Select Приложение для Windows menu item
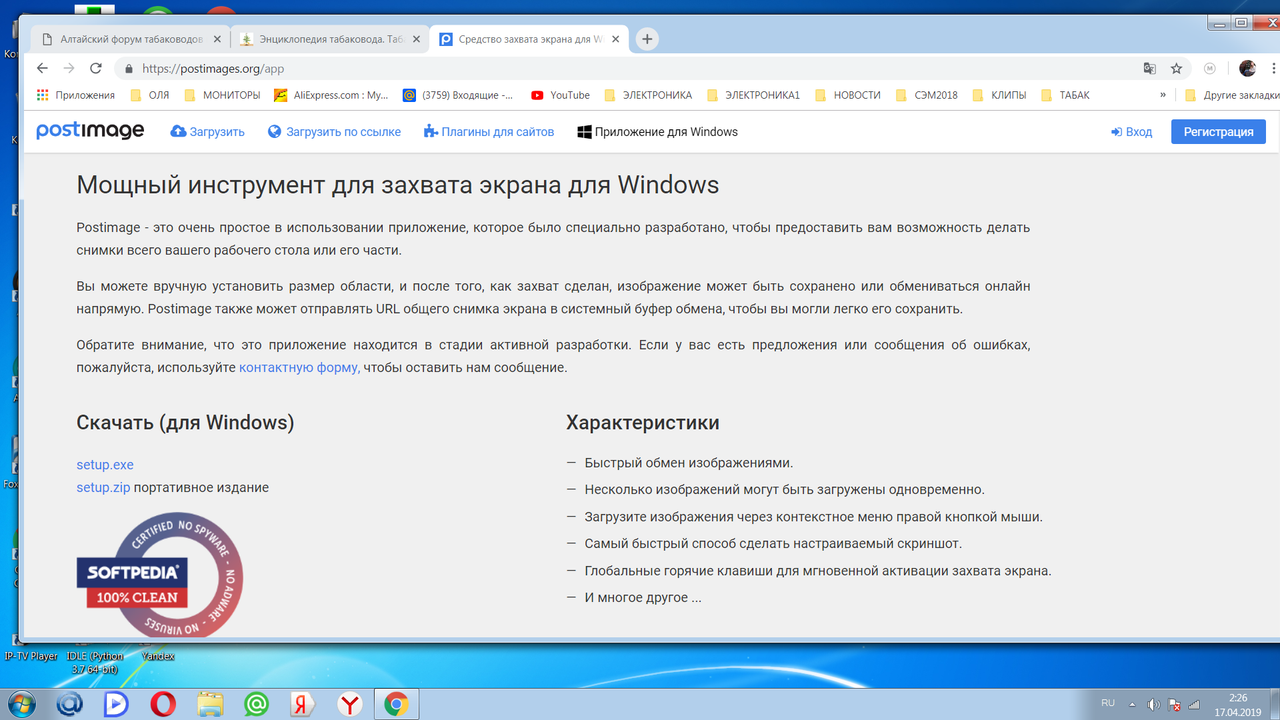The height and width of the screenshot is (720, 1280). click(657, 132)
